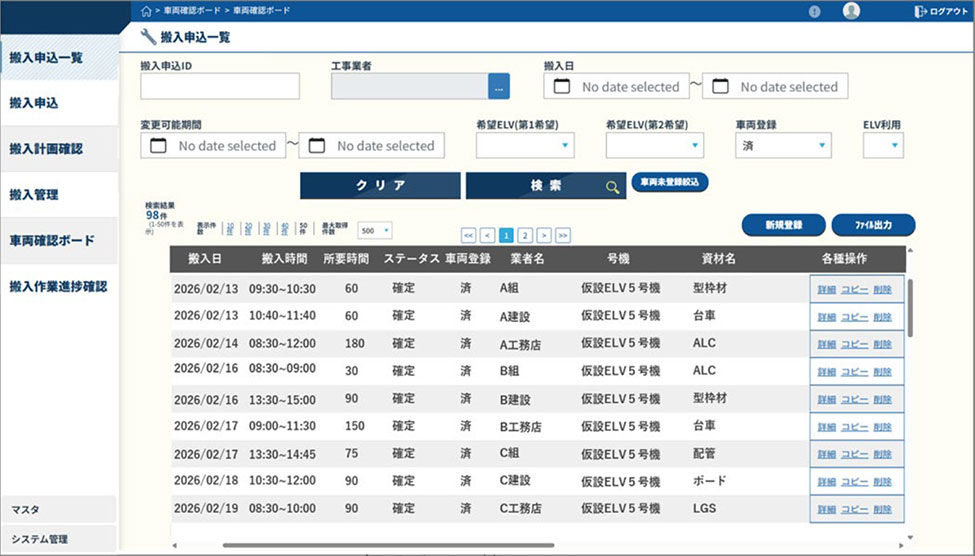
Task: Click the 資材名 column header
Action: click(718, 259)
